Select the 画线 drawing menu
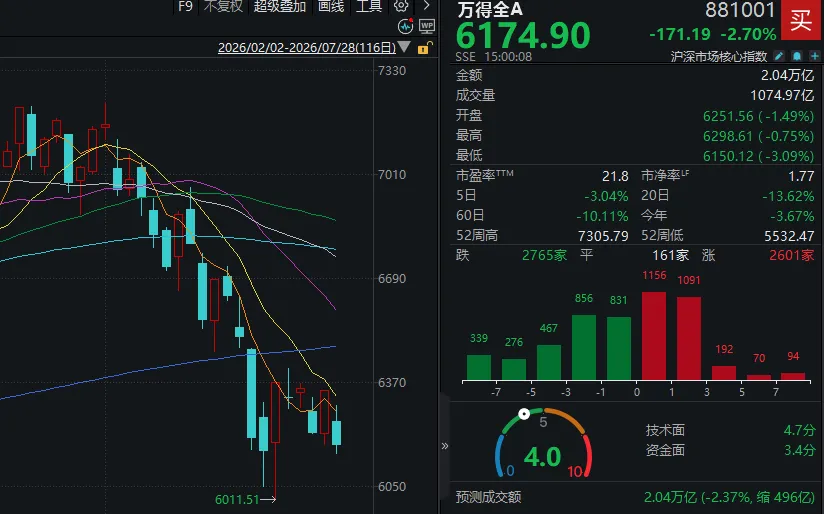The image size is (824, 514). (331, 6)
